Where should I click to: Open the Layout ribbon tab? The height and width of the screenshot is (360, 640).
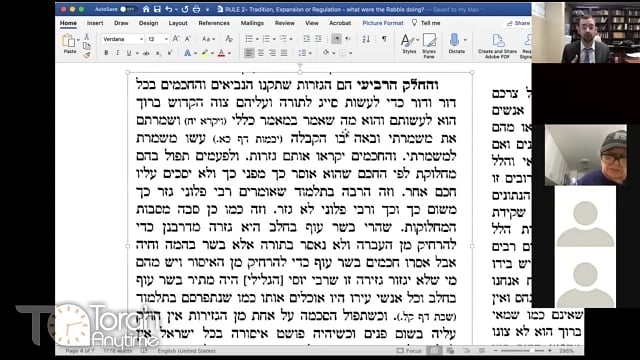coord(178,23)
